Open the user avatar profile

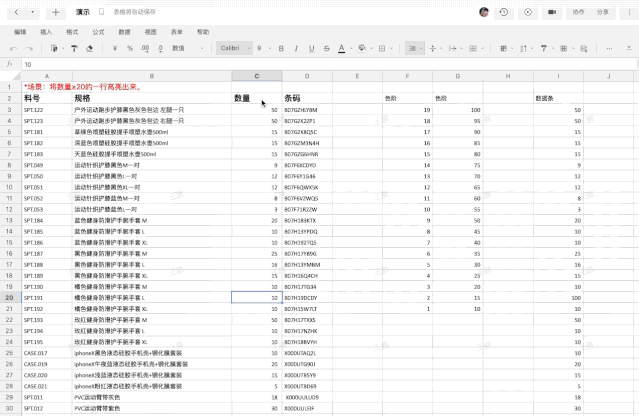tap(484, 12)
